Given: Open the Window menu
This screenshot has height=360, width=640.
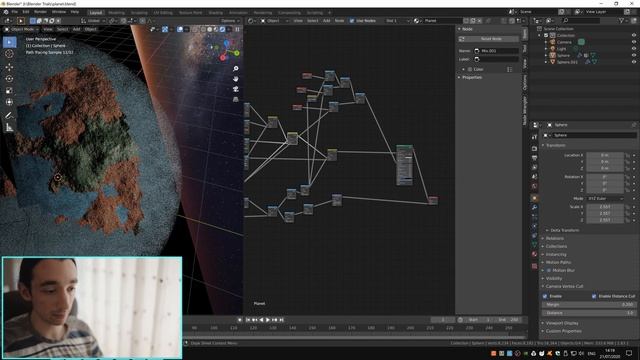Looking at the screenshot, I should coord(59,12).
